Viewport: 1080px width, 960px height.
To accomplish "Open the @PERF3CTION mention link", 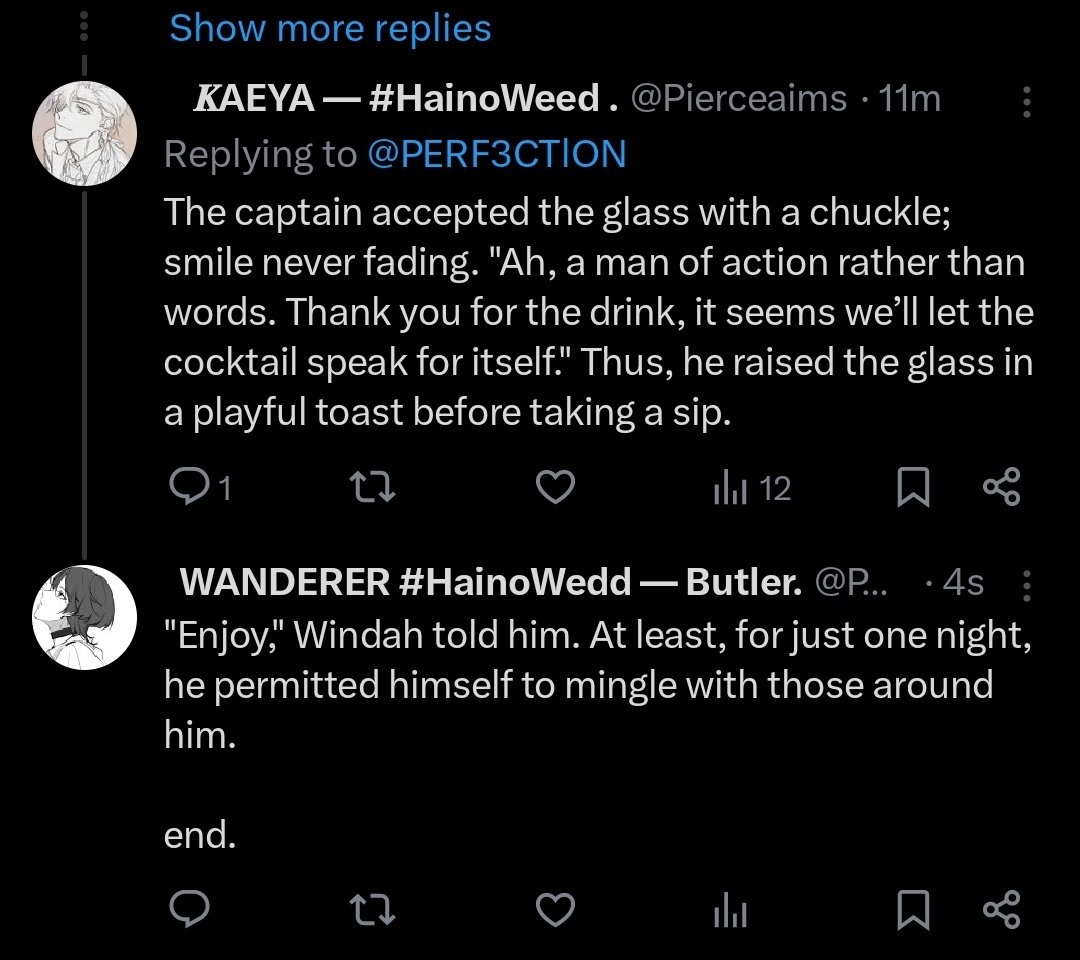I will [x=497, y=154].
